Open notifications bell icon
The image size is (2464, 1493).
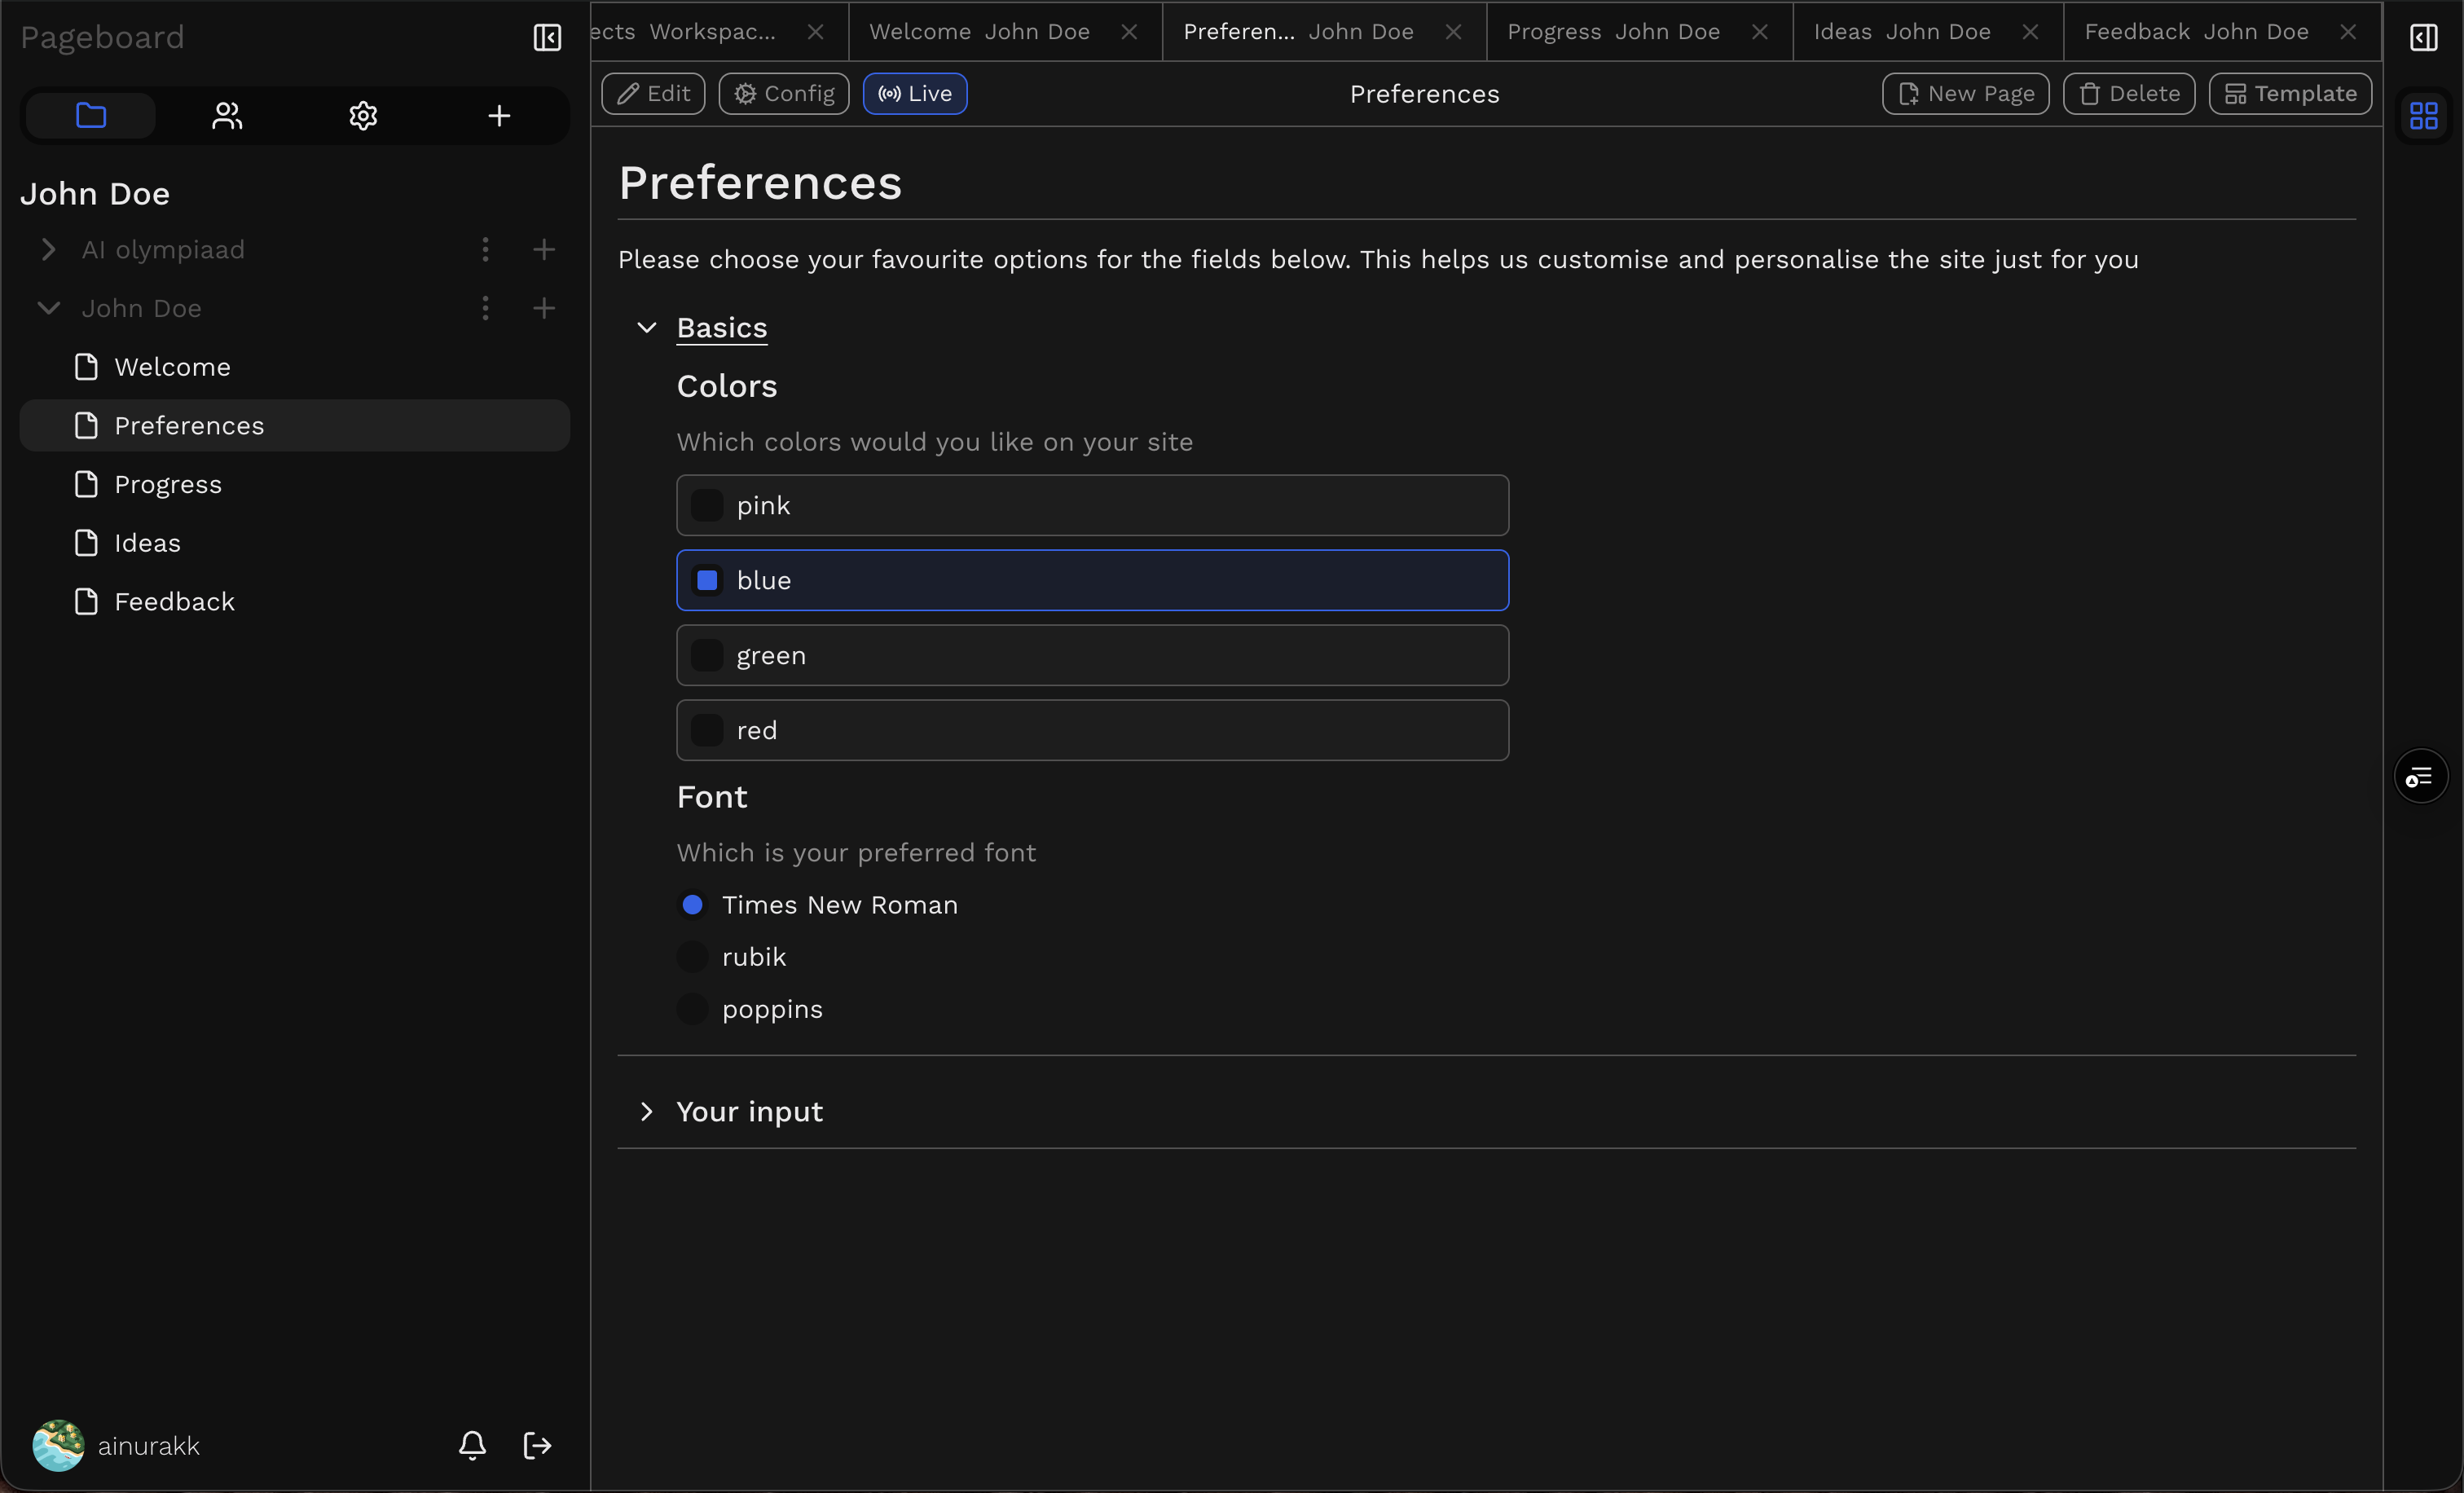pos(472,1445)
